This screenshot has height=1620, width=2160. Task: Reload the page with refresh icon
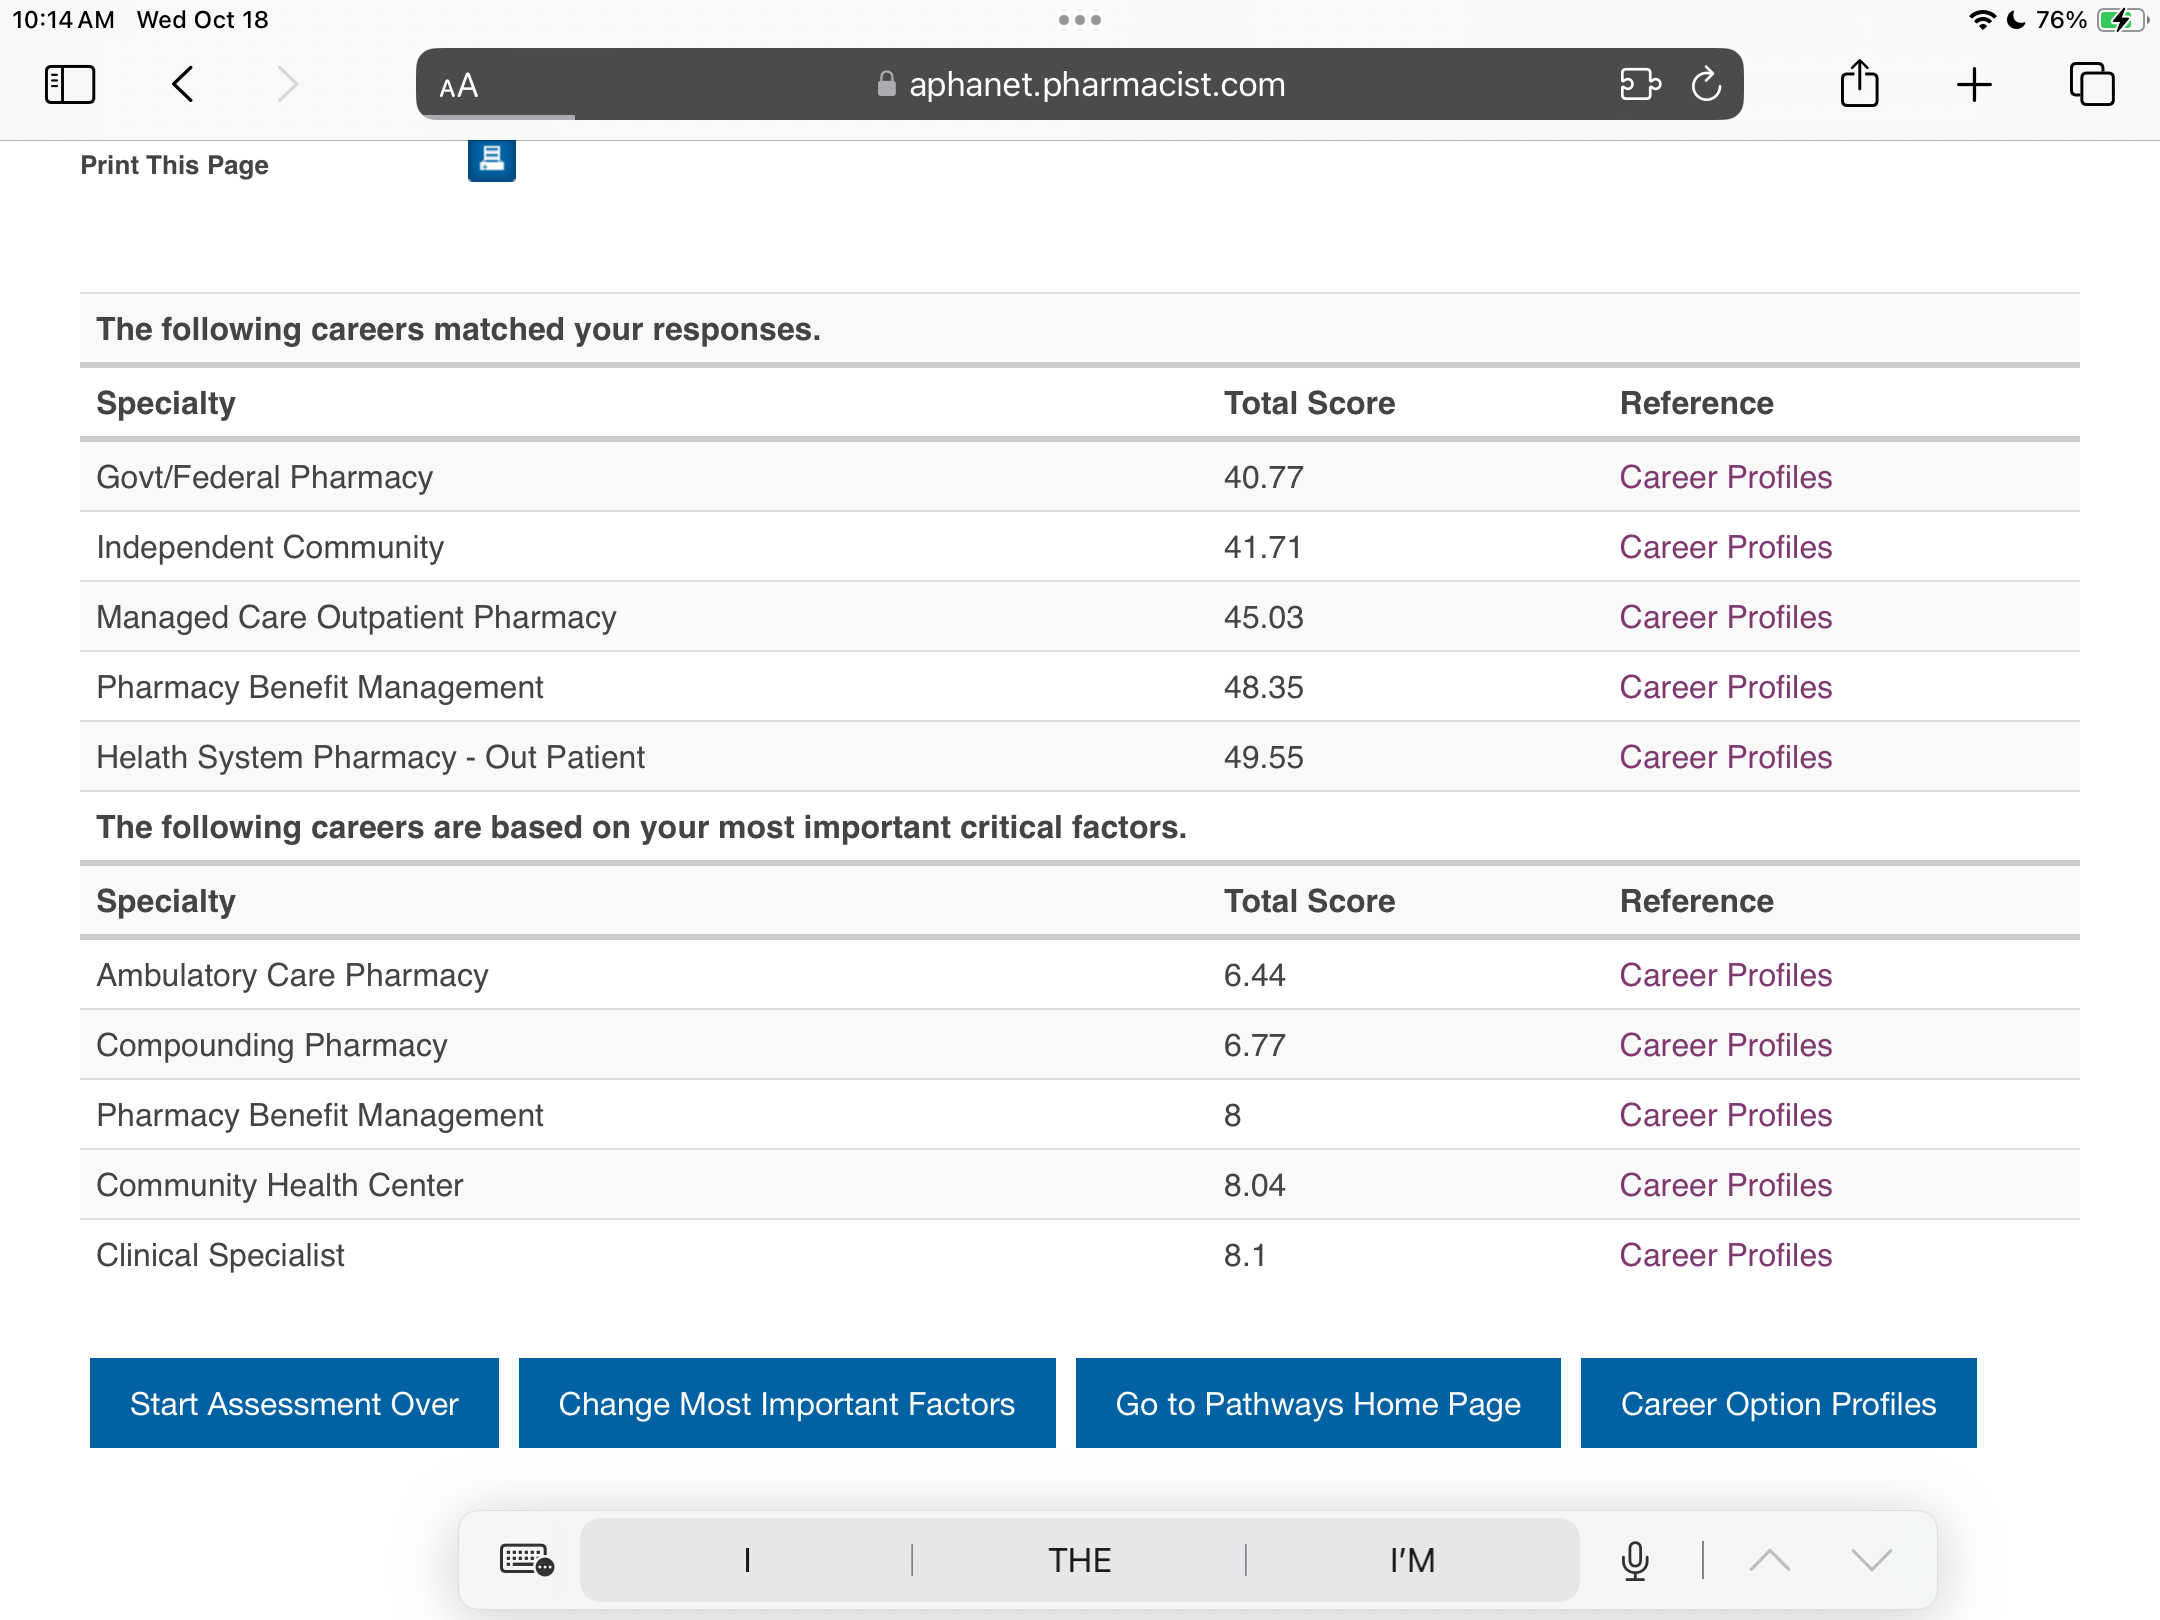pos(1706,84)
